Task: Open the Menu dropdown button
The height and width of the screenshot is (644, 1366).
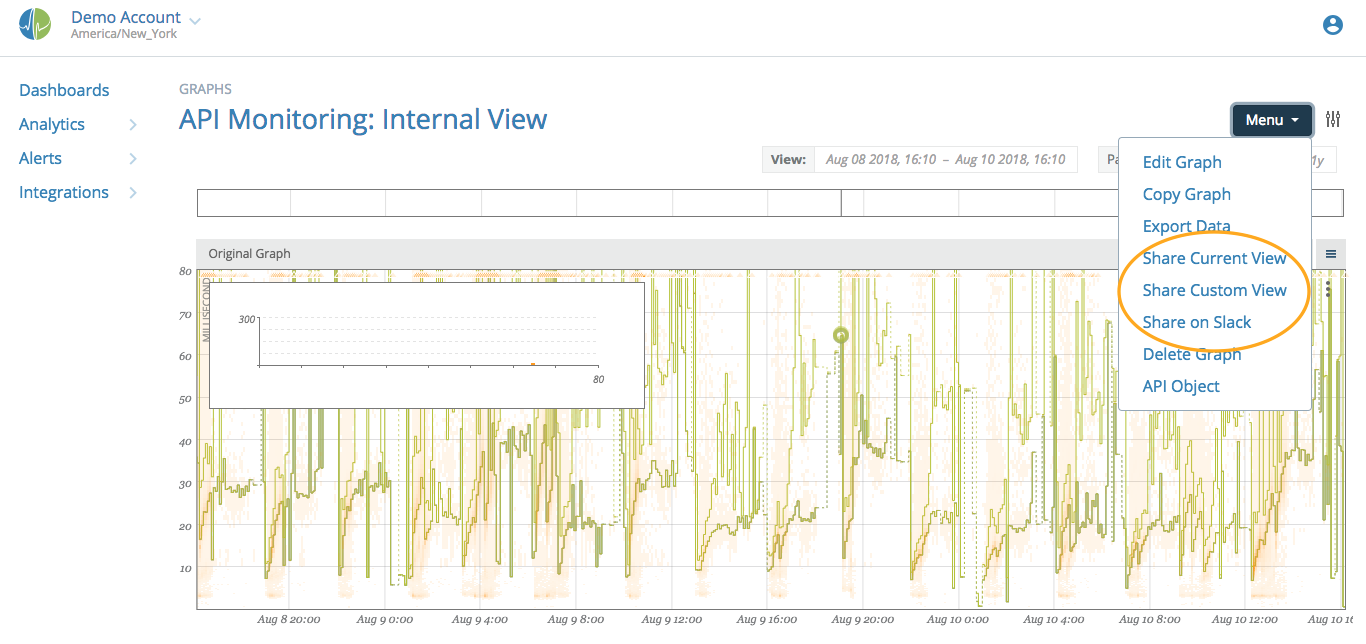Action: click(x=1271, y=119)
